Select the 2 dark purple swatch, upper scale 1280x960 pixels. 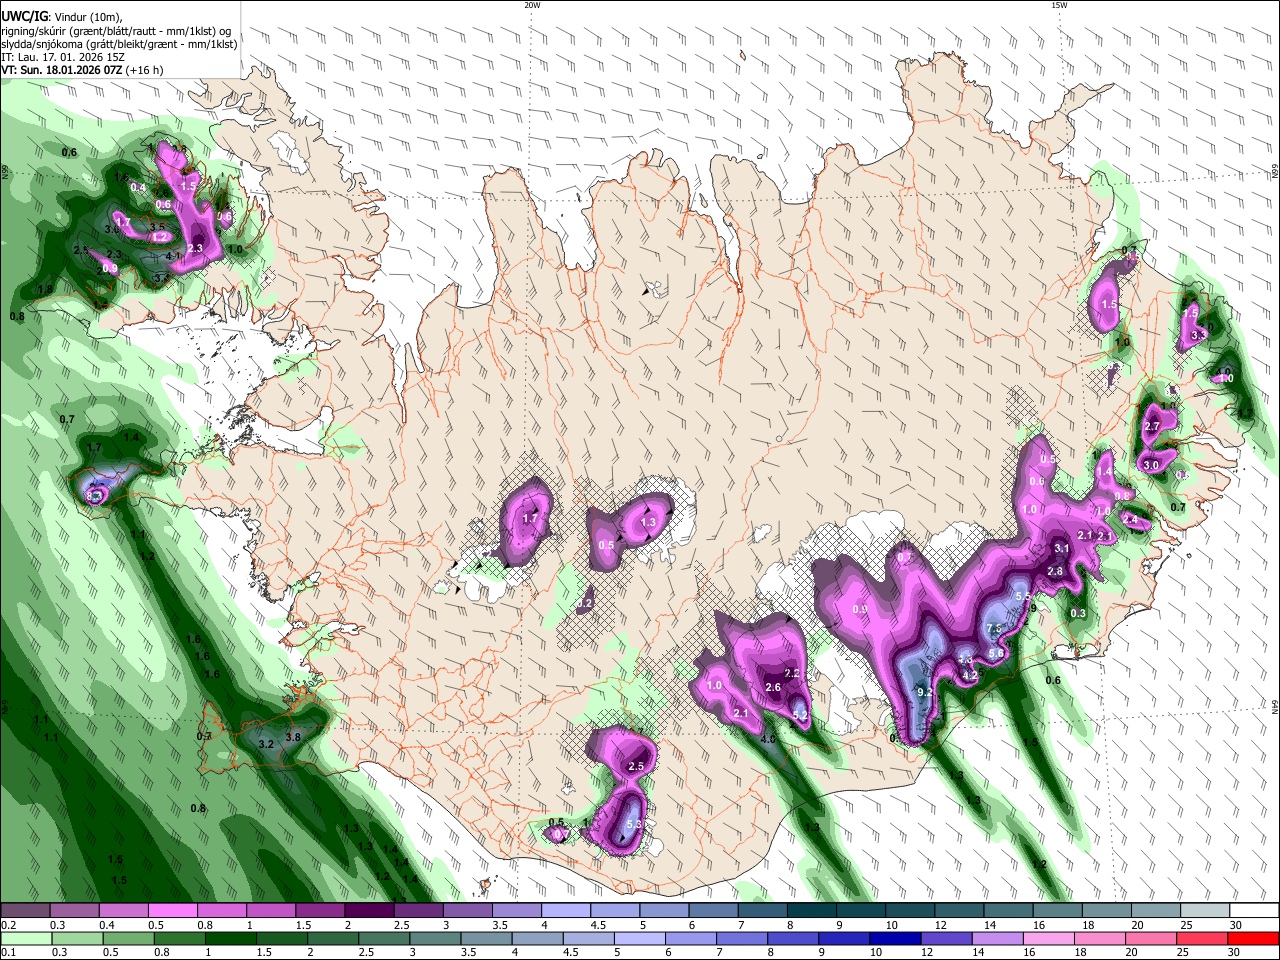pyautogui.click(x=368, y=911)
